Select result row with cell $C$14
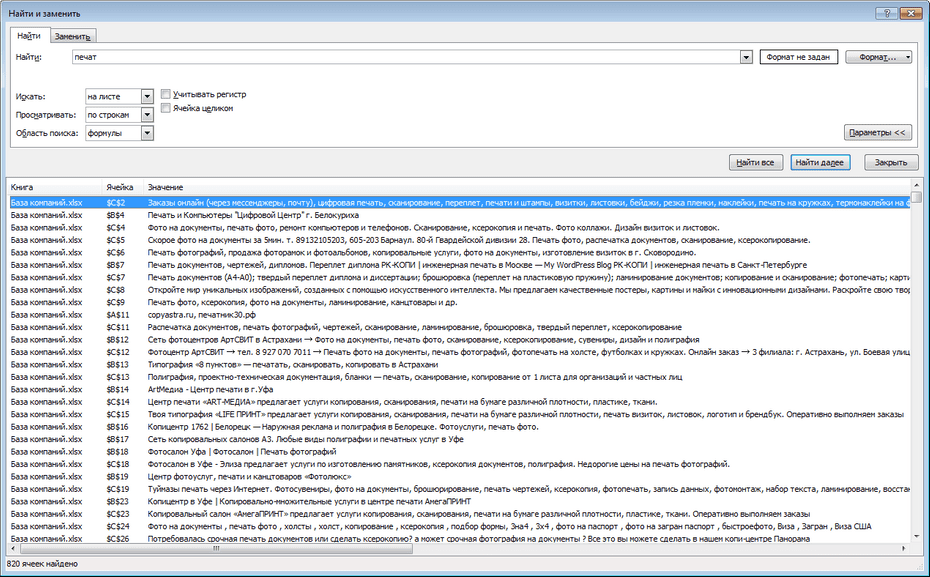This screenshot has height=577, width=930. pos(459,402)
